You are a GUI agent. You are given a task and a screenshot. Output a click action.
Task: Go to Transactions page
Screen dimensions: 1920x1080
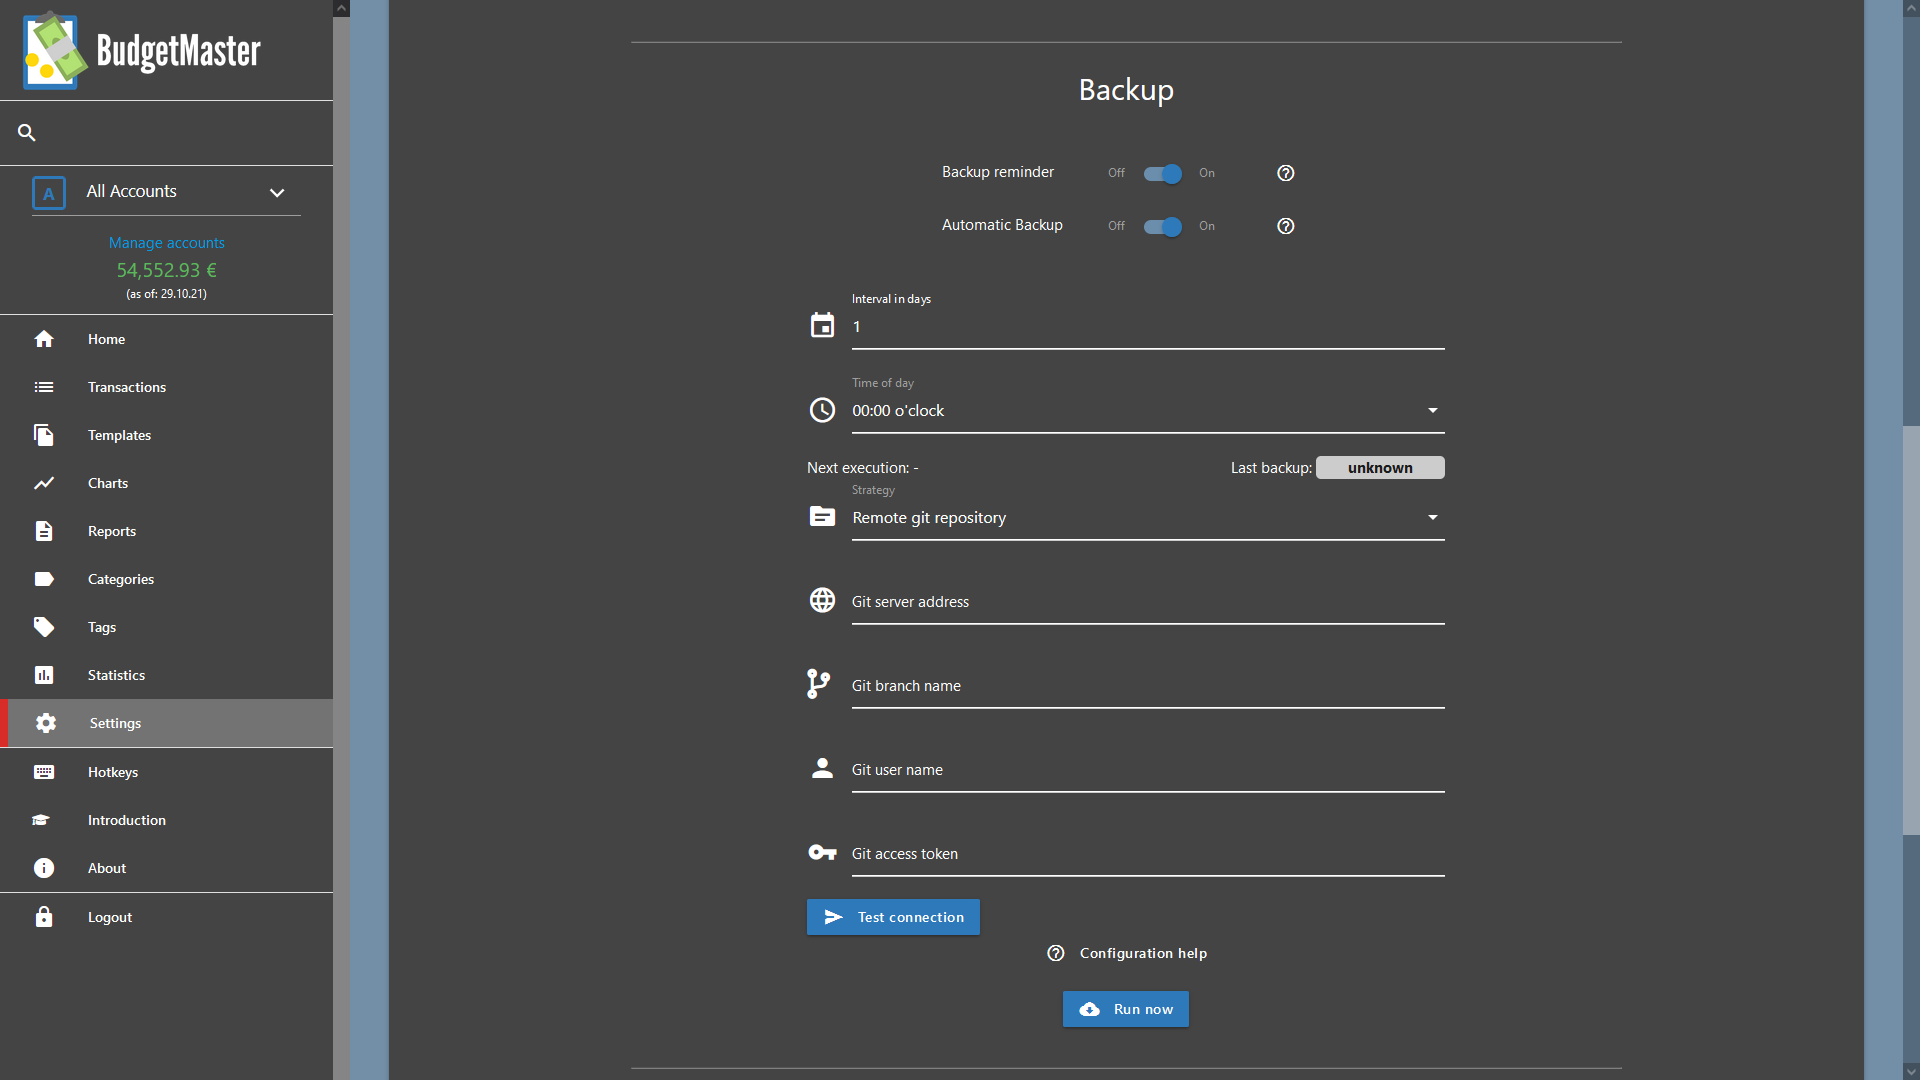(x=166, y=387)
